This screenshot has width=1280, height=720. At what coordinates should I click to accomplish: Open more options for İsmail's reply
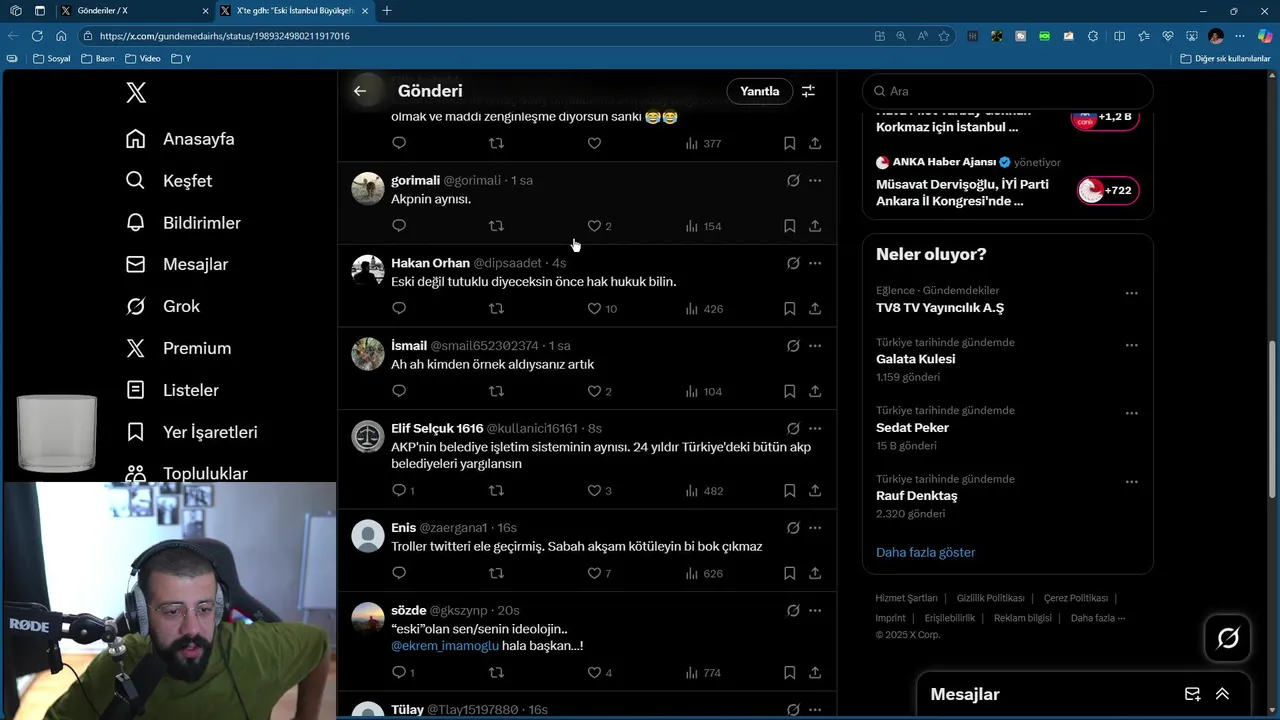click(815, 346)
